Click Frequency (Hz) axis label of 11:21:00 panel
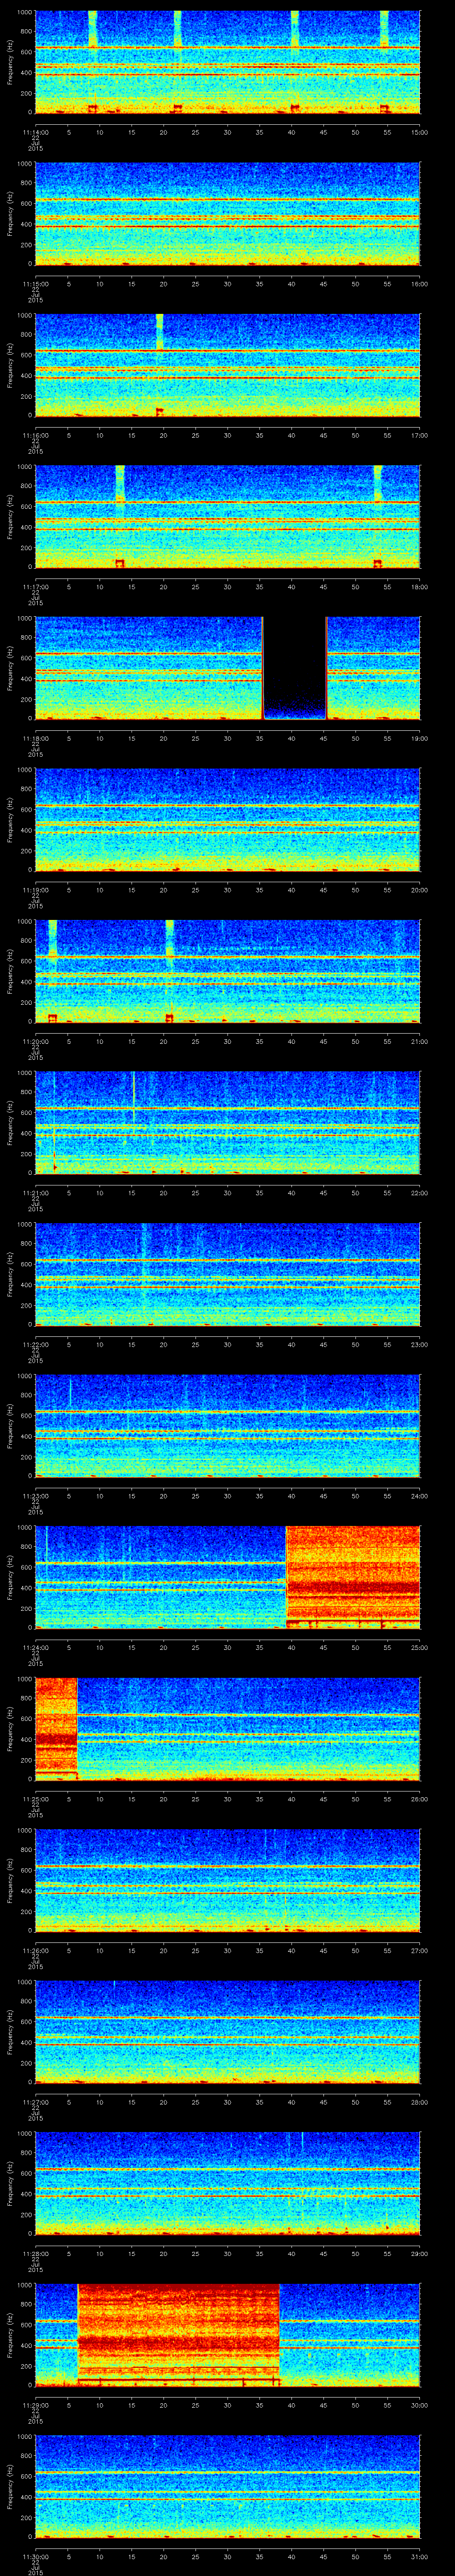 tap(10, 1122)
